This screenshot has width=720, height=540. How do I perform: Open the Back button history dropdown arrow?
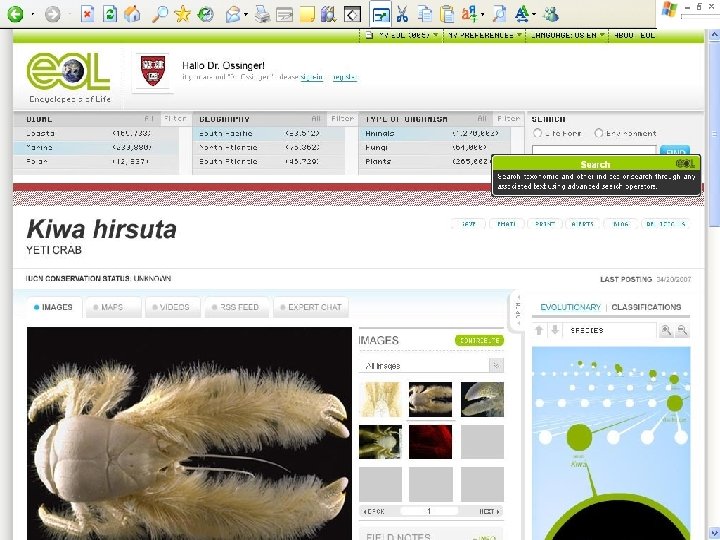pos(33,15)
